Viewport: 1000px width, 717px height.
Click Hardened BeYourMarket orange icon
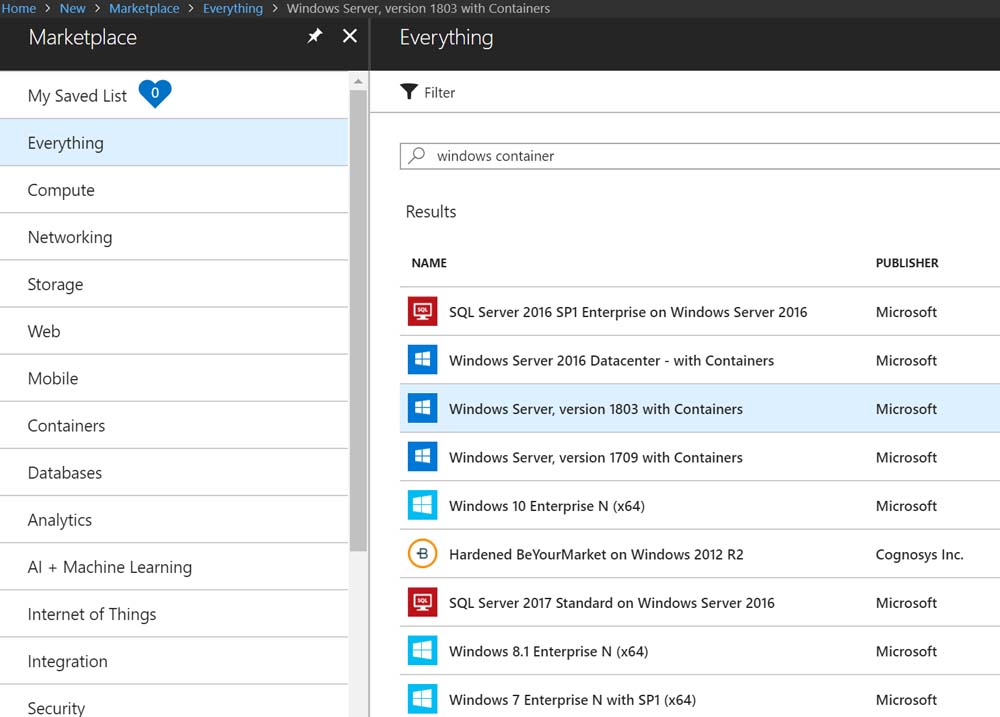tap(423, 554)
